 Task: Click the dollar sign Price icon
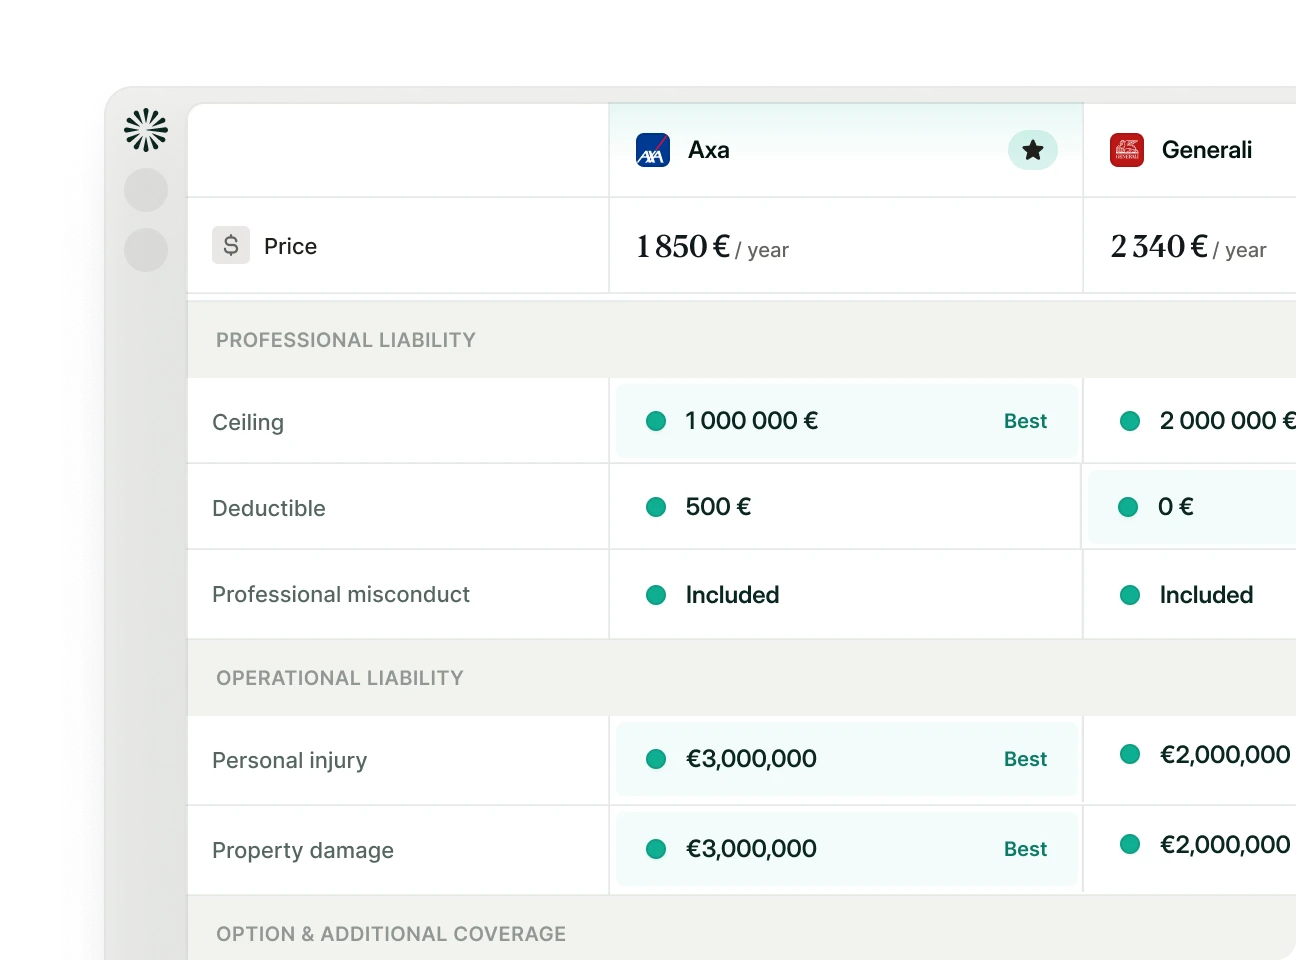pyautogui.click(x=231, y=245)
